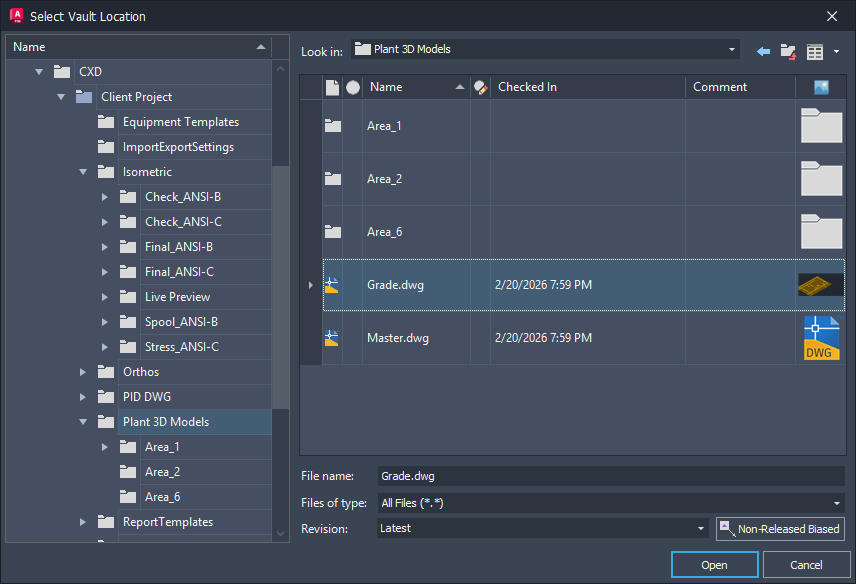Click the Client Project folder icon
Viewport: 856px width, 584px height.
point(84,97)
